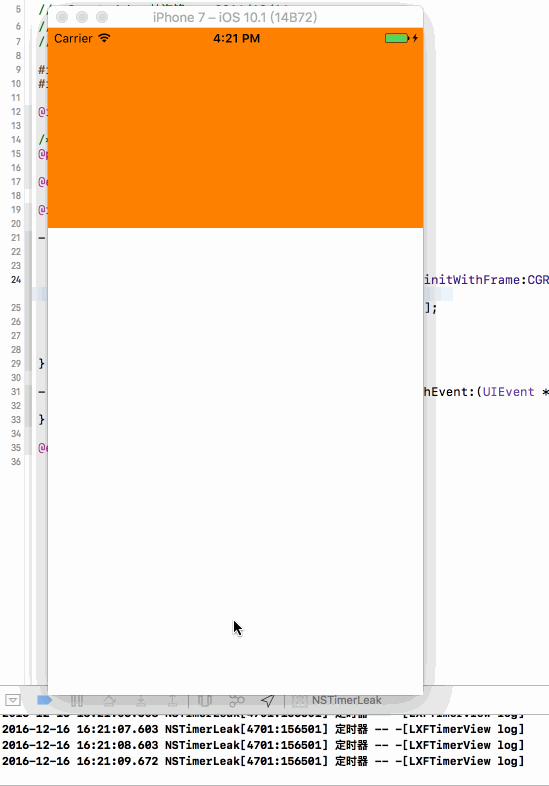
Task: Click the 16:21:09.672 console log line
Action: pos(263,761)
